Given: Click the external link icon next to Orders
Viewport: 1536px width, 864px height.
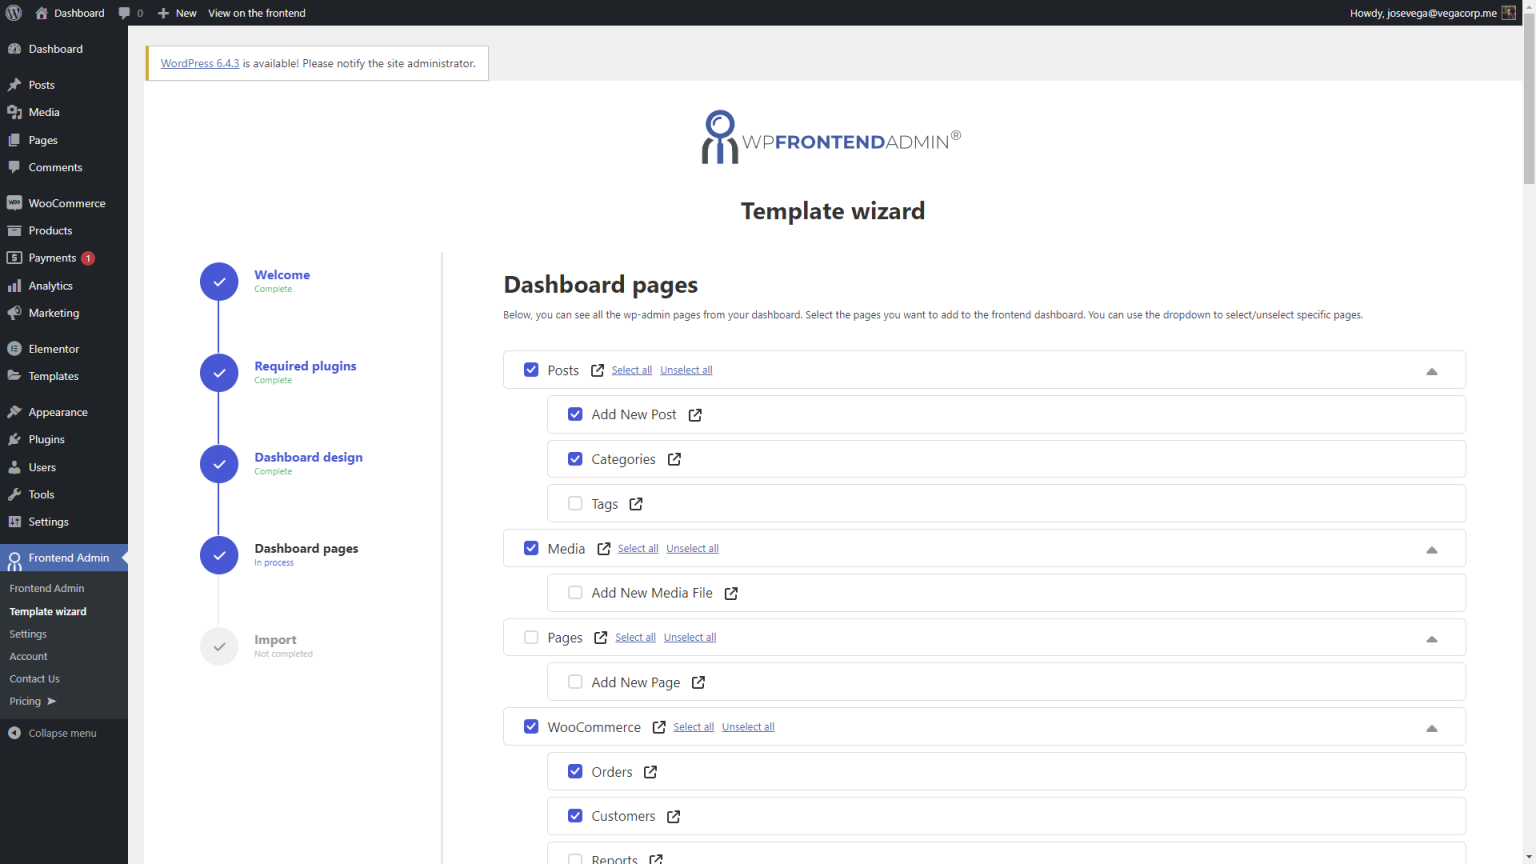Looking at the screenshot, I should point(650,771).
